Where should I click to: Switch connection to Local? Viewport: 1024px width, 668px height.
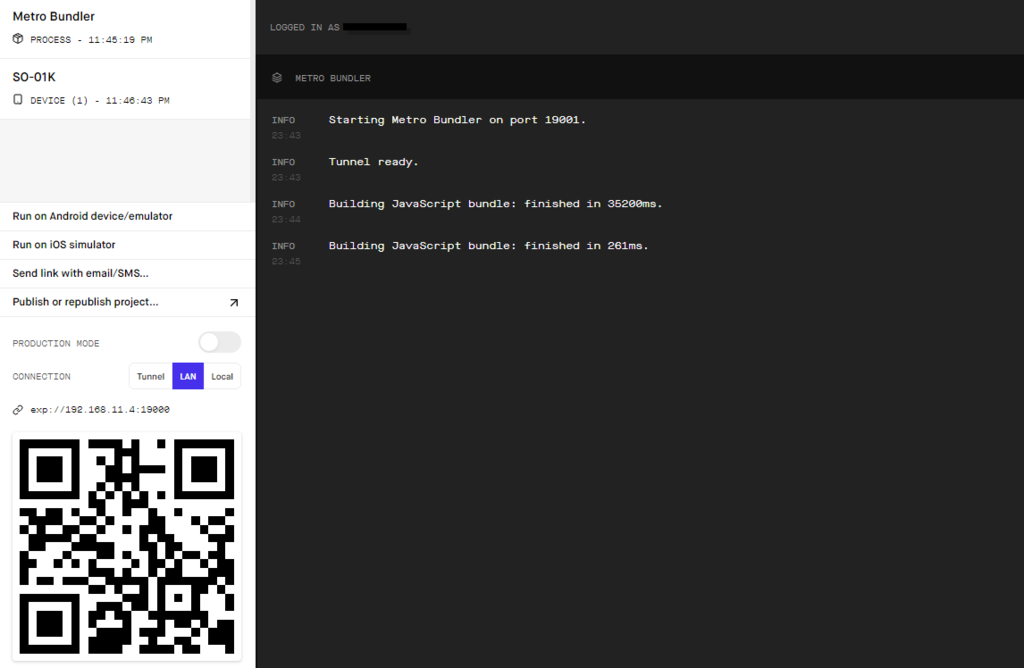pyautogui.click(x=222, y=376)
